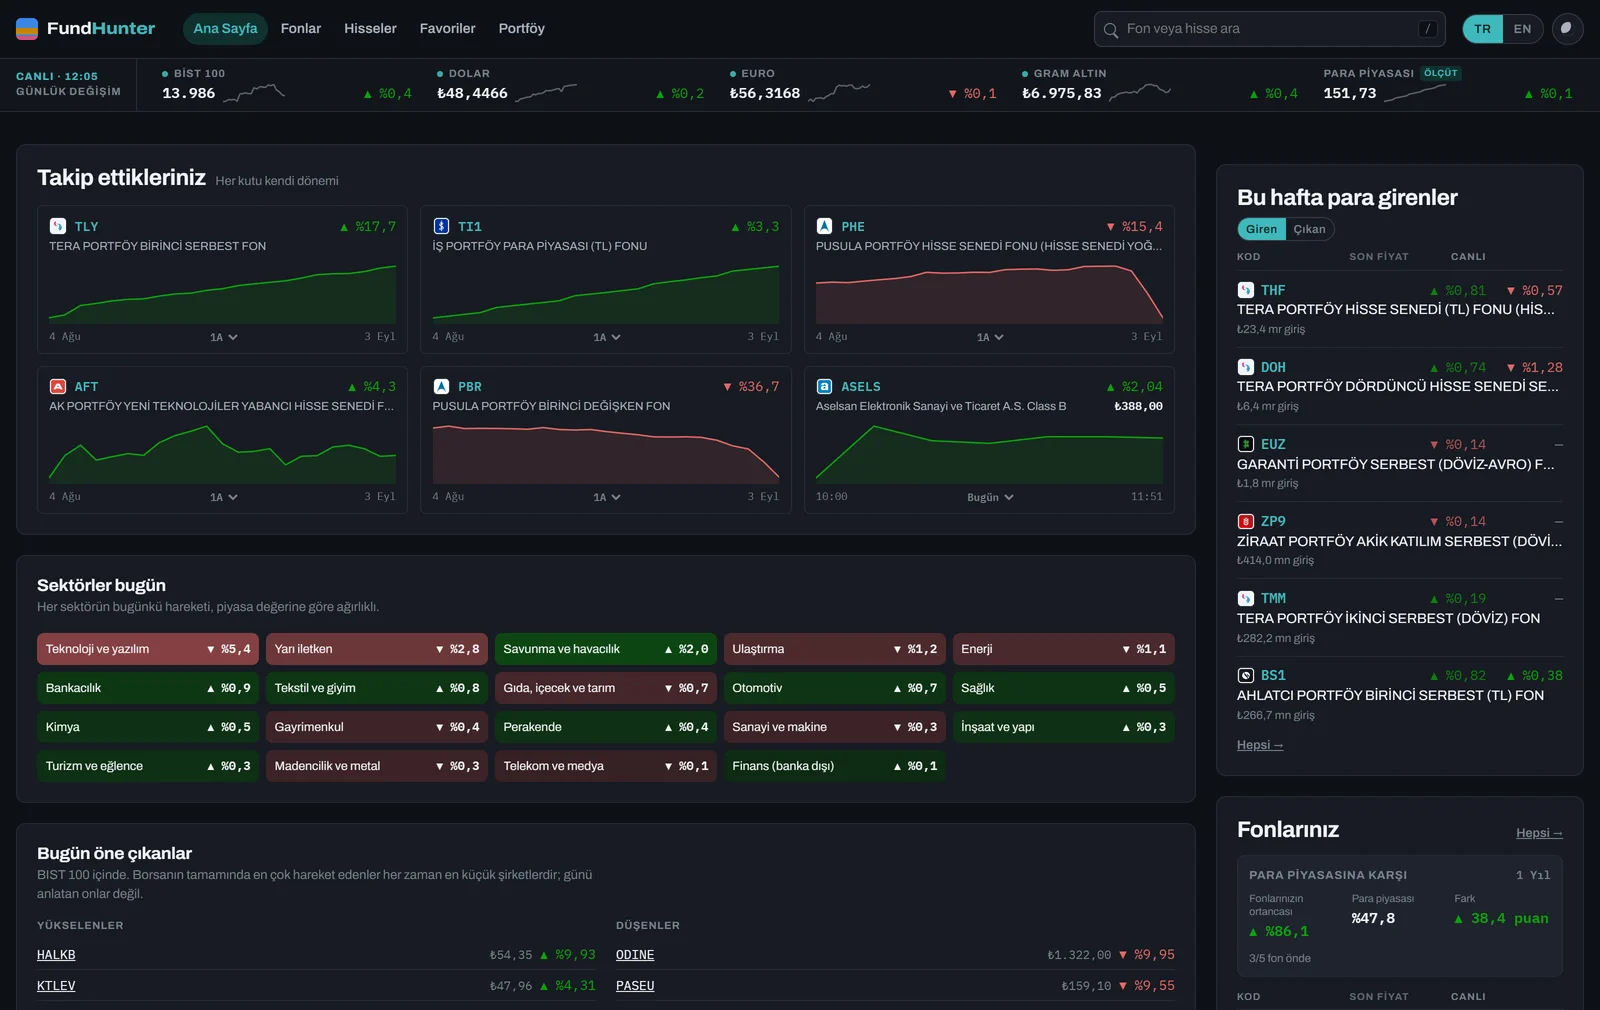Click the TMM fund logo icon
The height and width of the screenshot is (1010, 1600).
[x=1245, y=598]
